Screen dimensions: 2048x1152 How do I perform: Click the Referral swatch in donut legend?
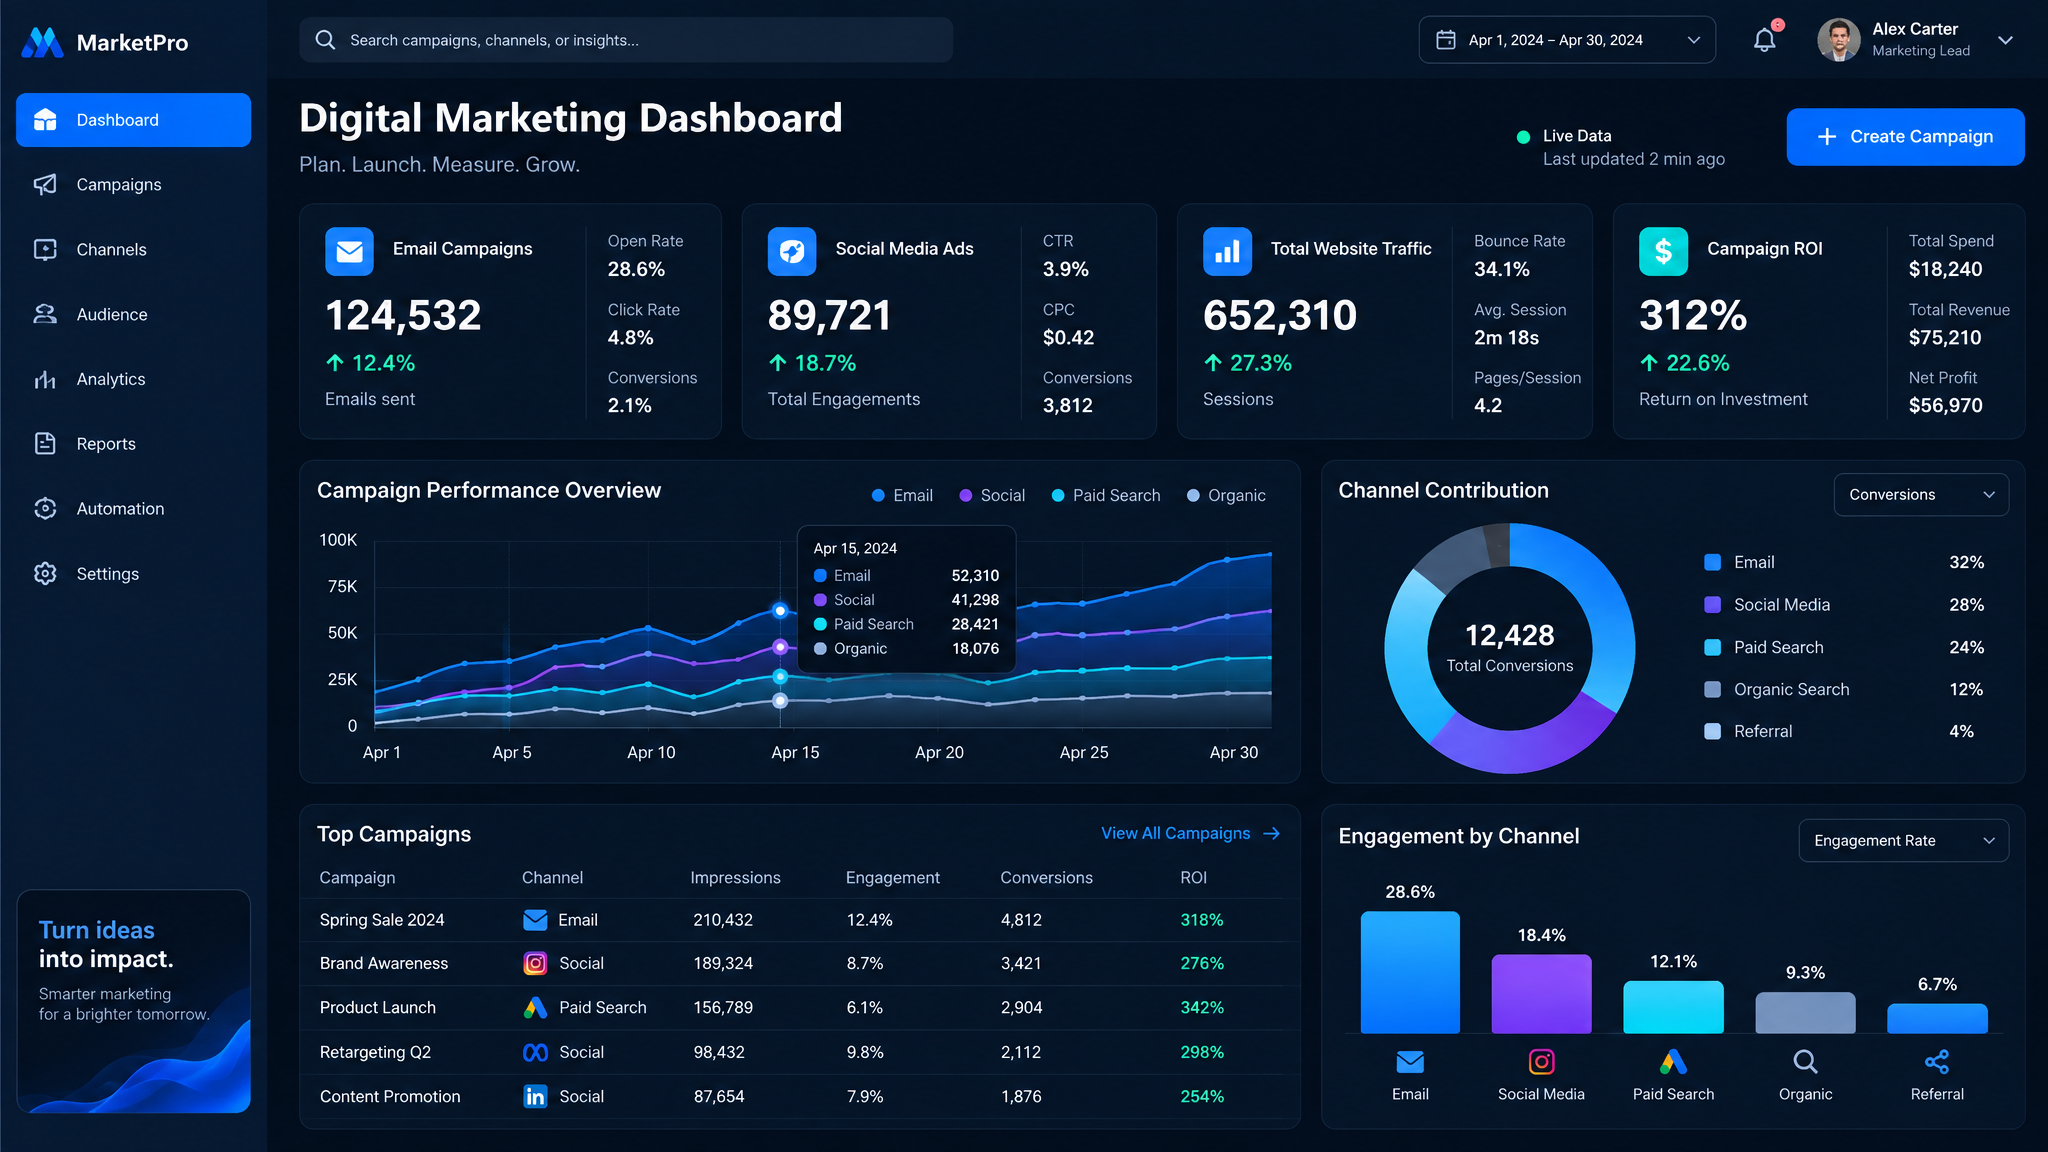[1712, 731]
